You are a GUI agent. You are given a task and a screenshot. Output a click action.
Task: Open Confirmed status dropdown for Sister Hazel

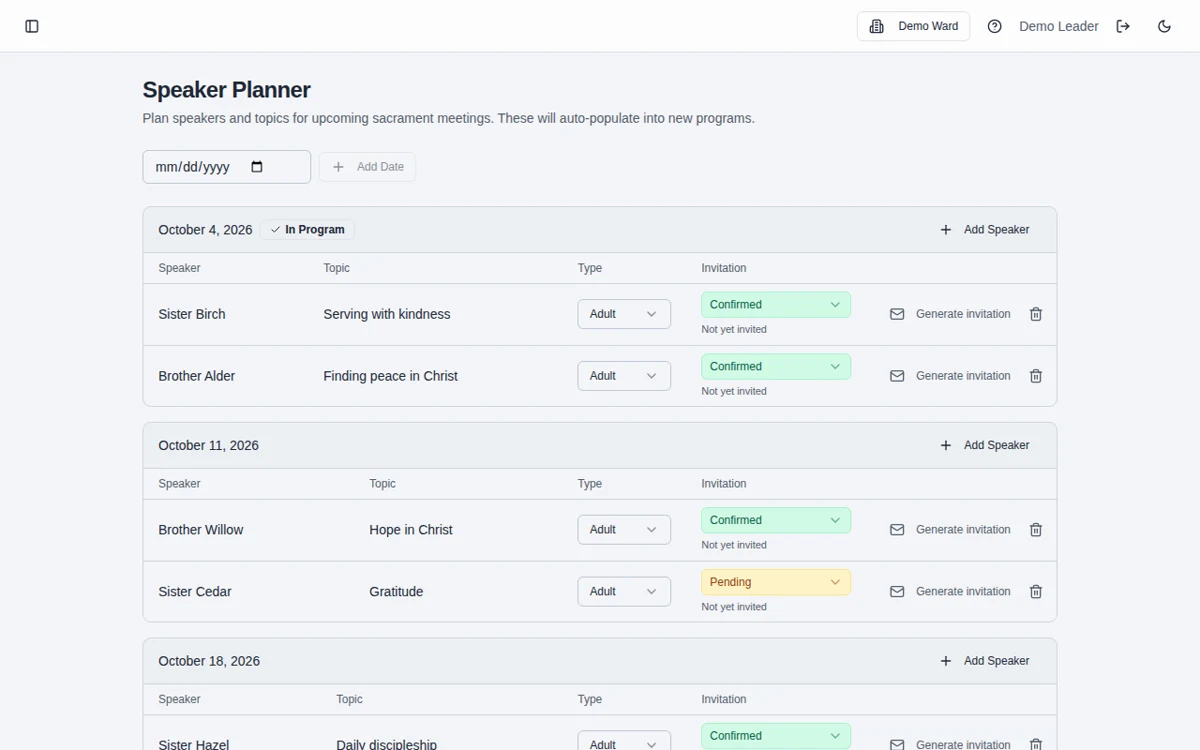click(776, 736)
